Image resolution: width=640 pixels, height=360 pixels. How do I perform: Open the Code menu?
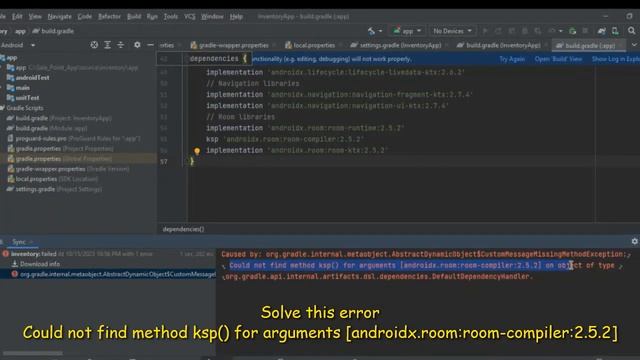84,17
